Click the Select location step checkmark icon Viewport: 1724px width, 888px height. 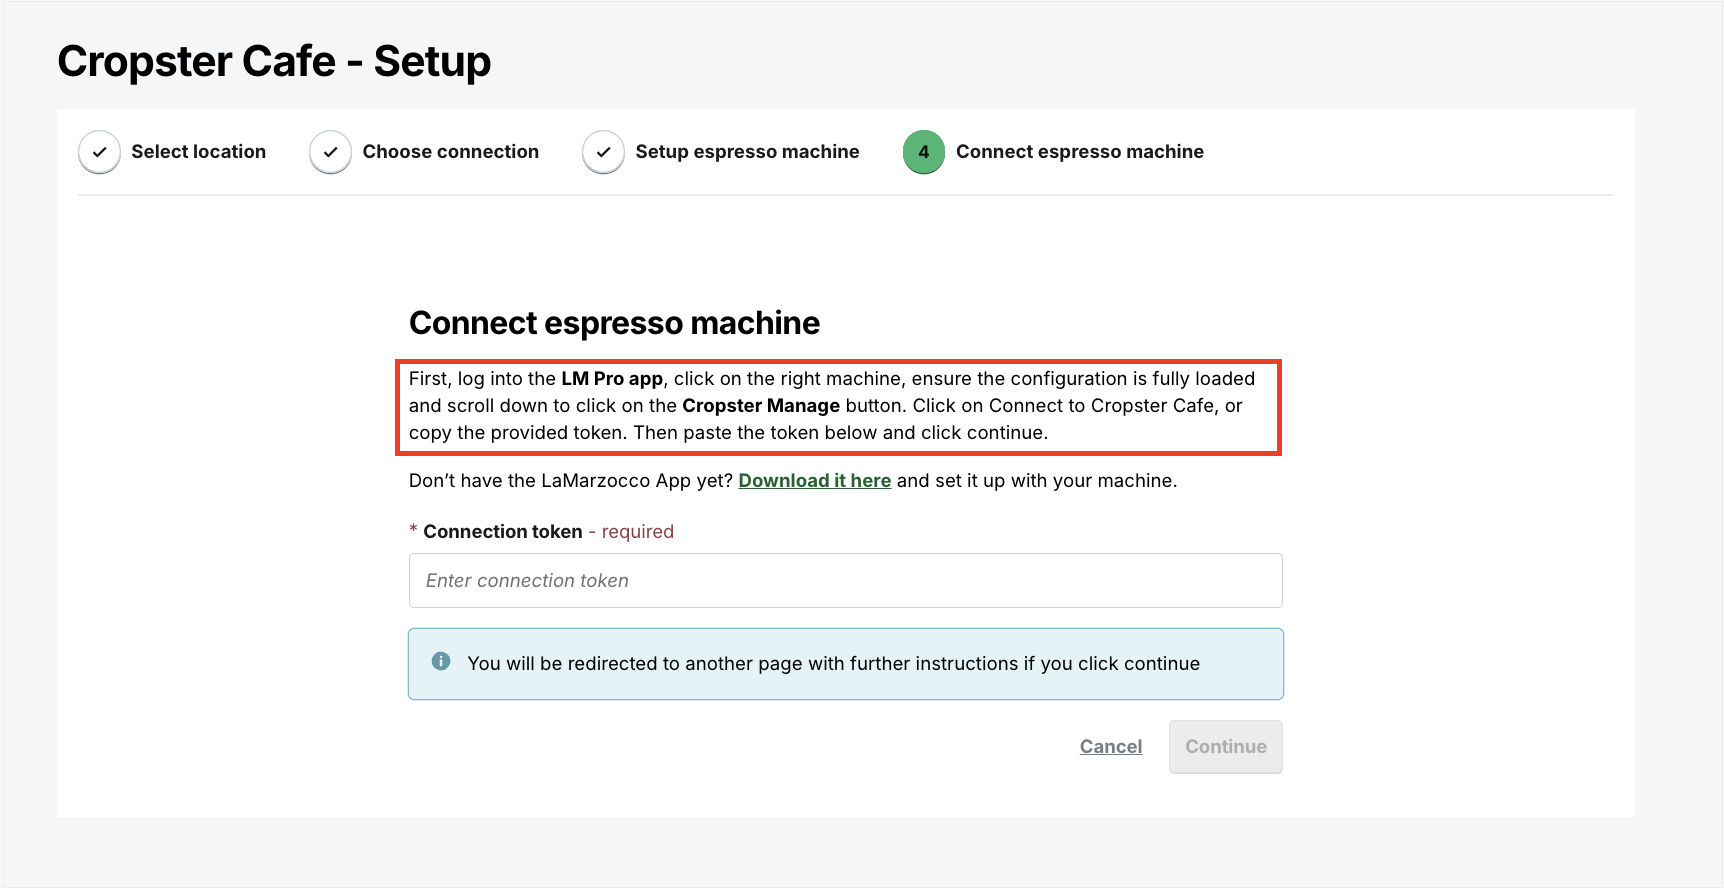pyautogui.click(x=99, y=152)
